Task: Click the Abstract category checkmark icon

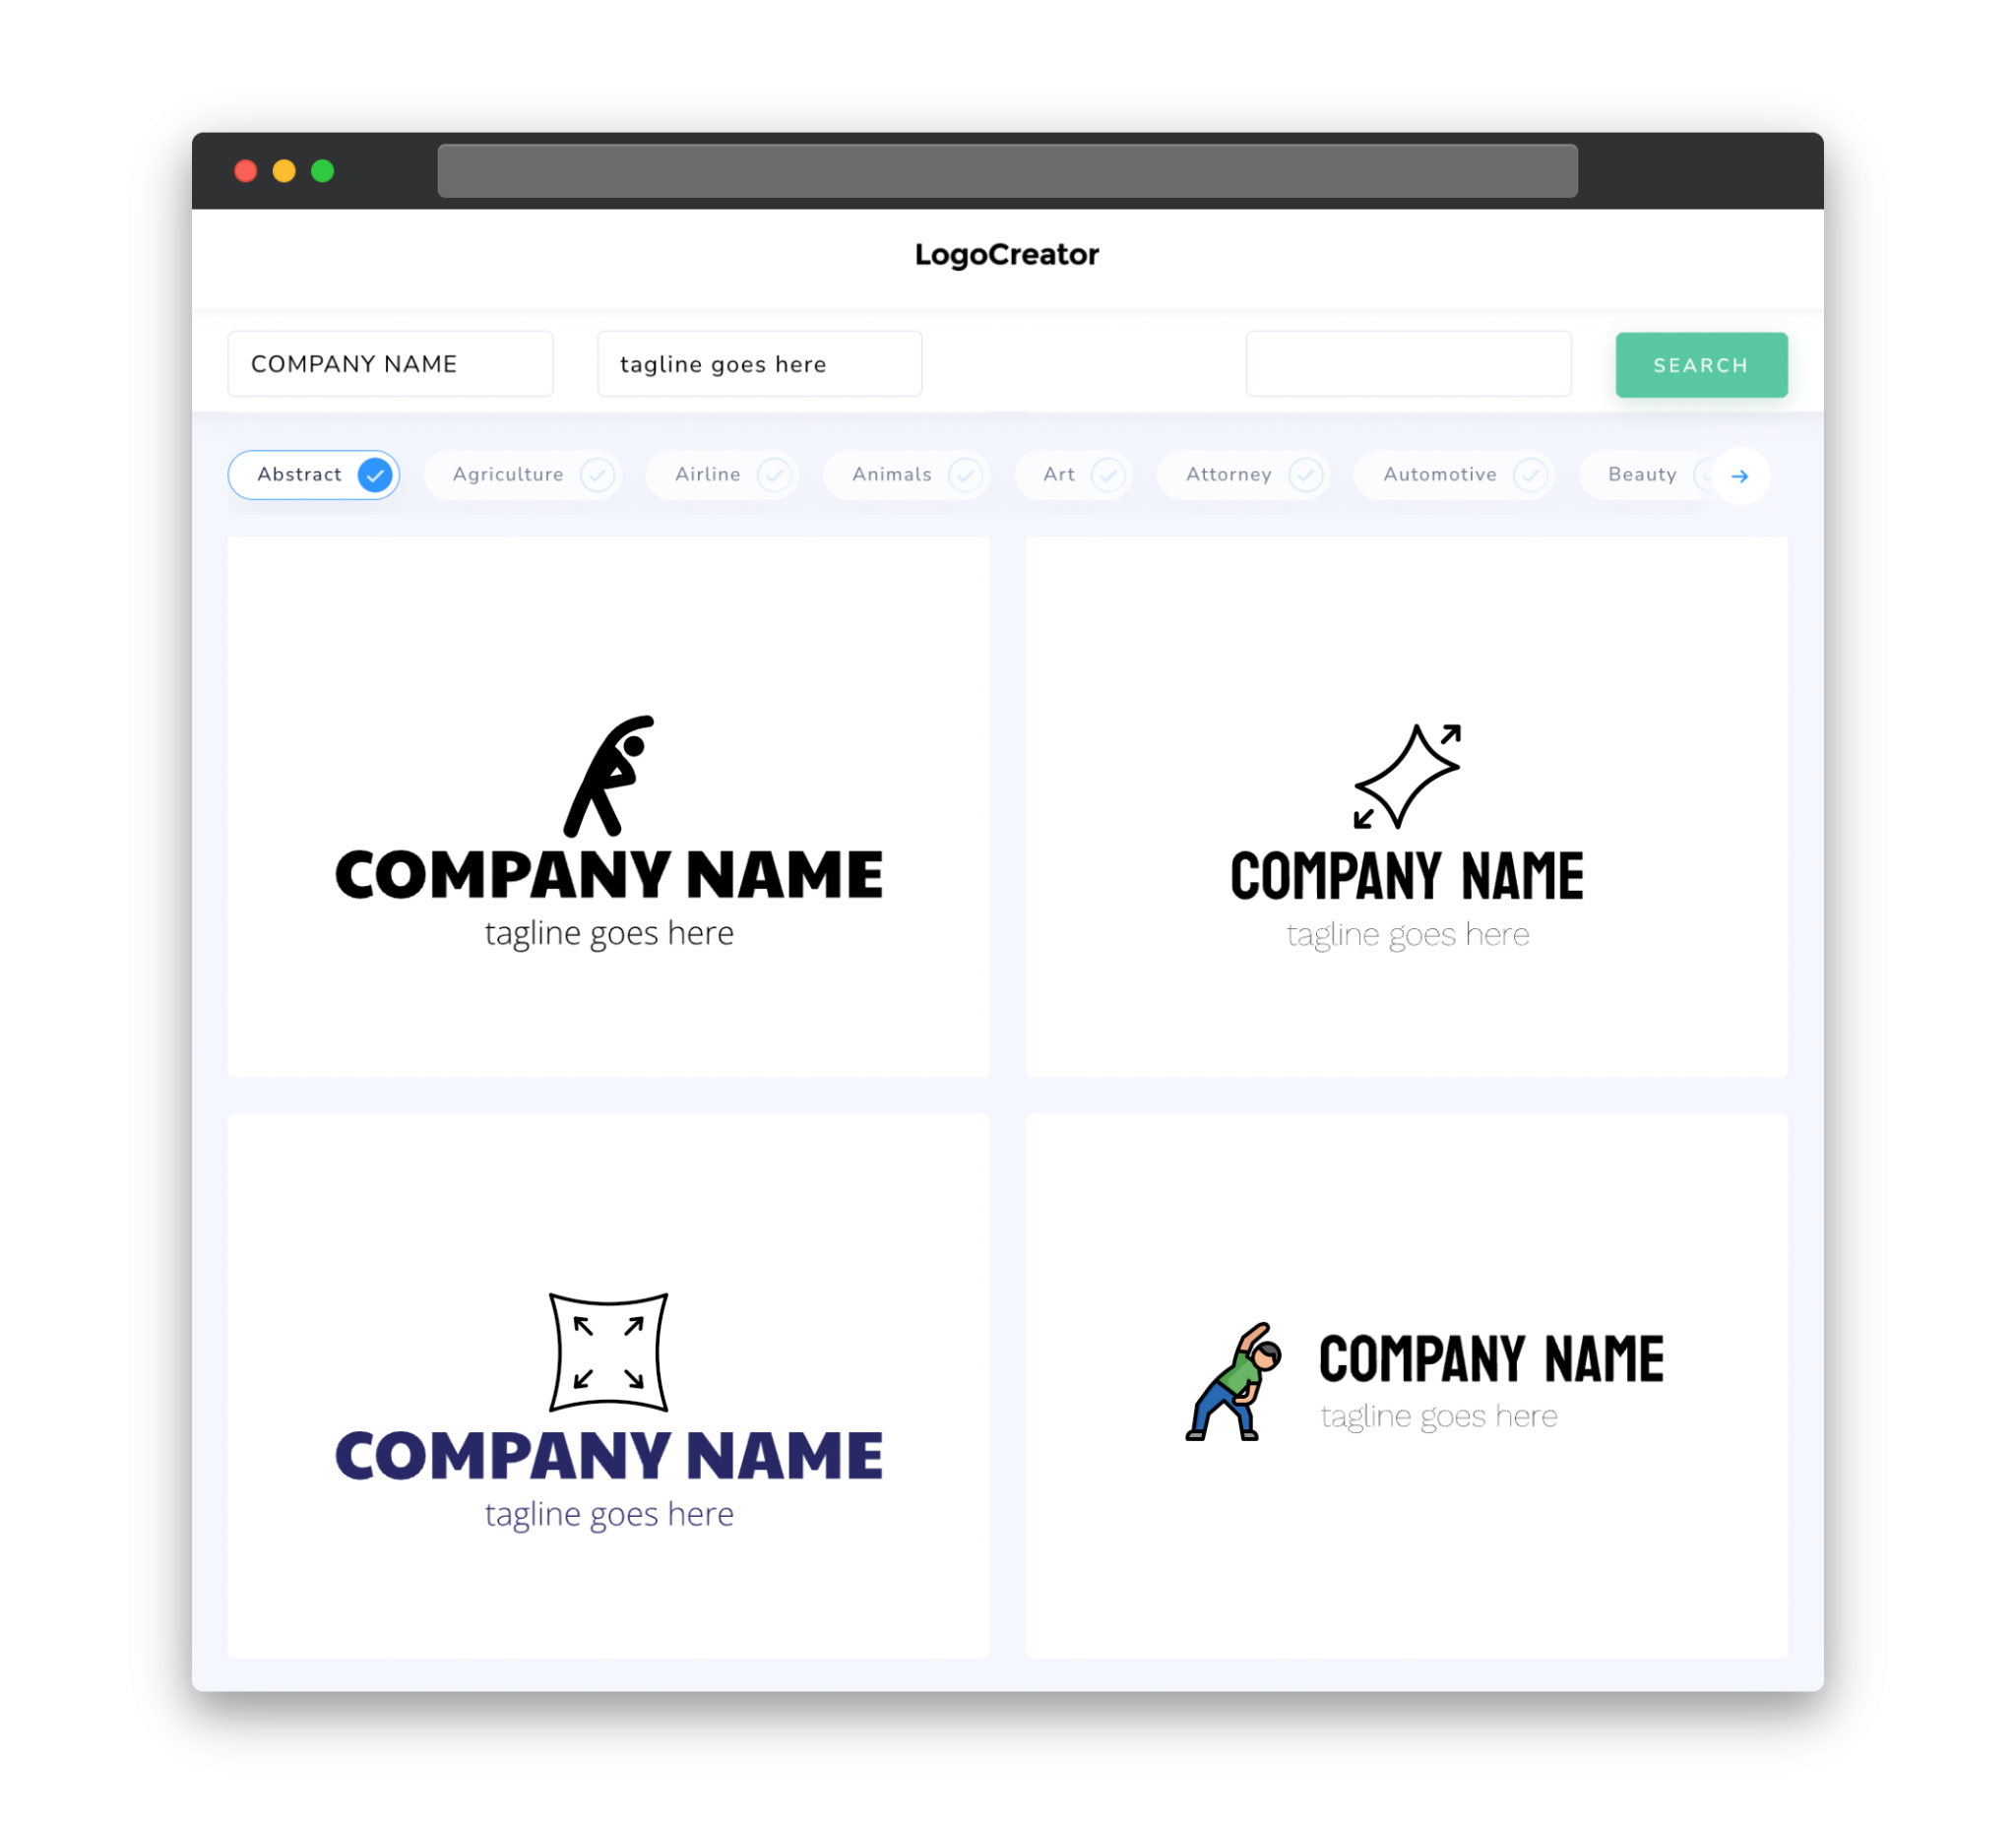Action: point(376,474)
